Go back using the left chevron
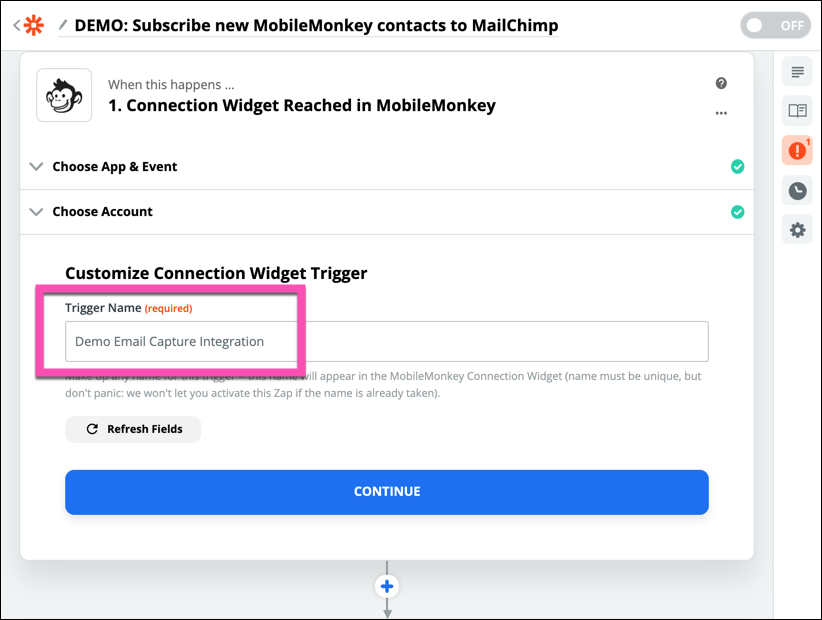This screenshot has height=620, width=822. pos(16,25)
